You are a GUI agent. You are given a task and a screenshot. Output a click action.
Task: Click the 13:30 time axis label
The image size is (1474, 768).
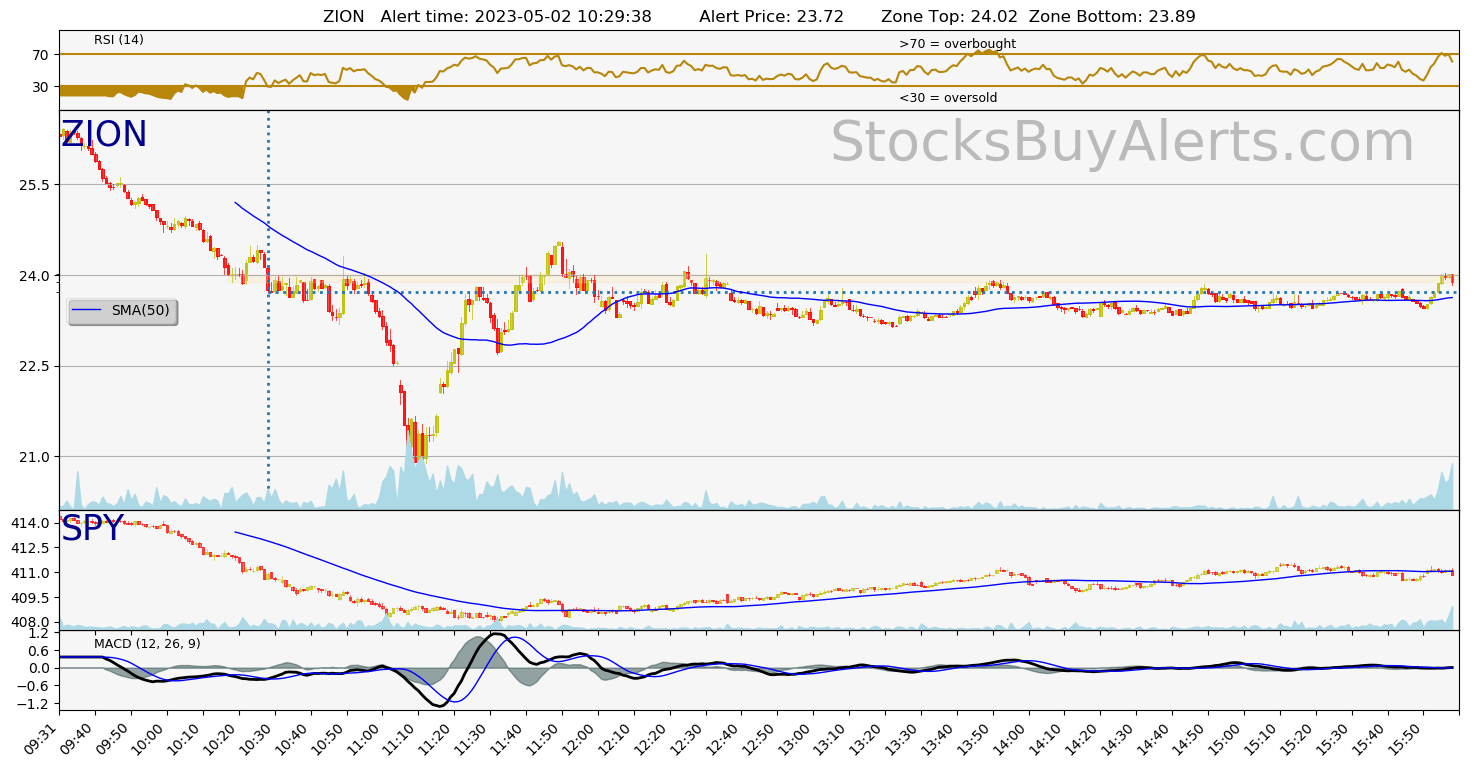click(903, 738)
